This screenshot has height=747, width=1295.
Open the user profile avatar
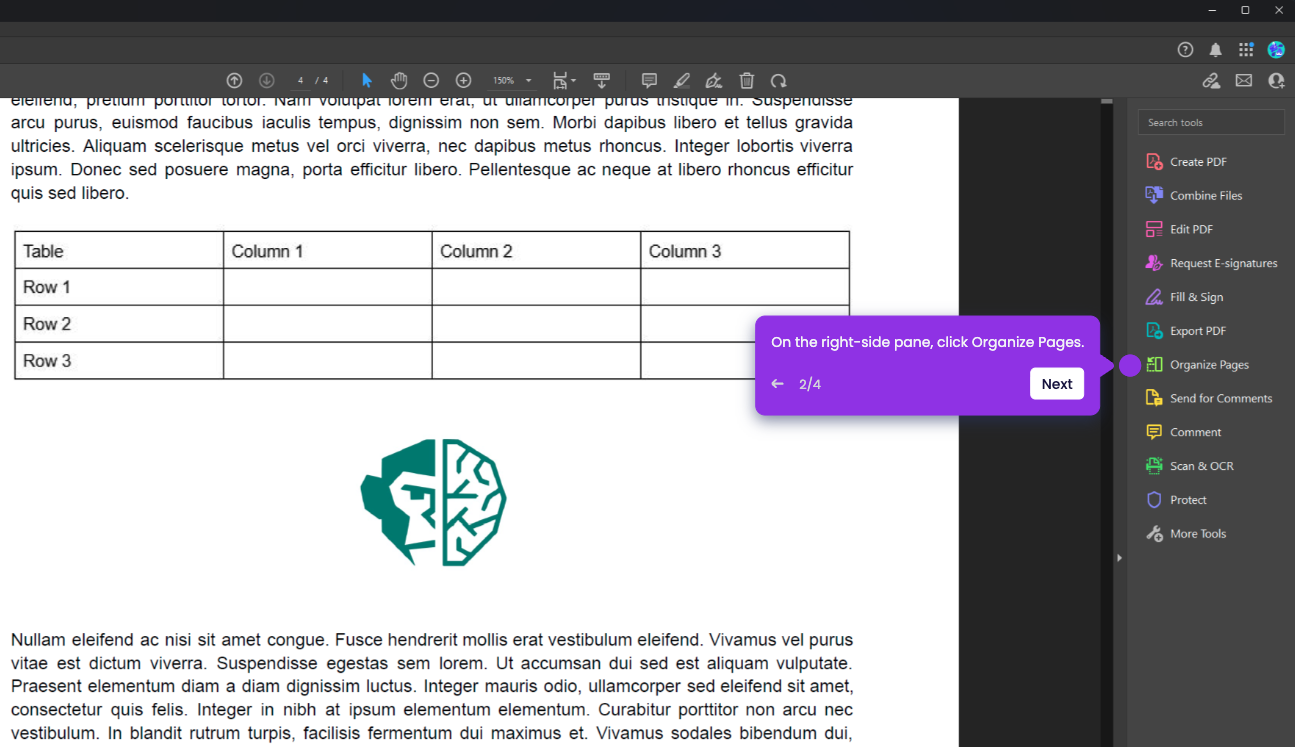1276,50
